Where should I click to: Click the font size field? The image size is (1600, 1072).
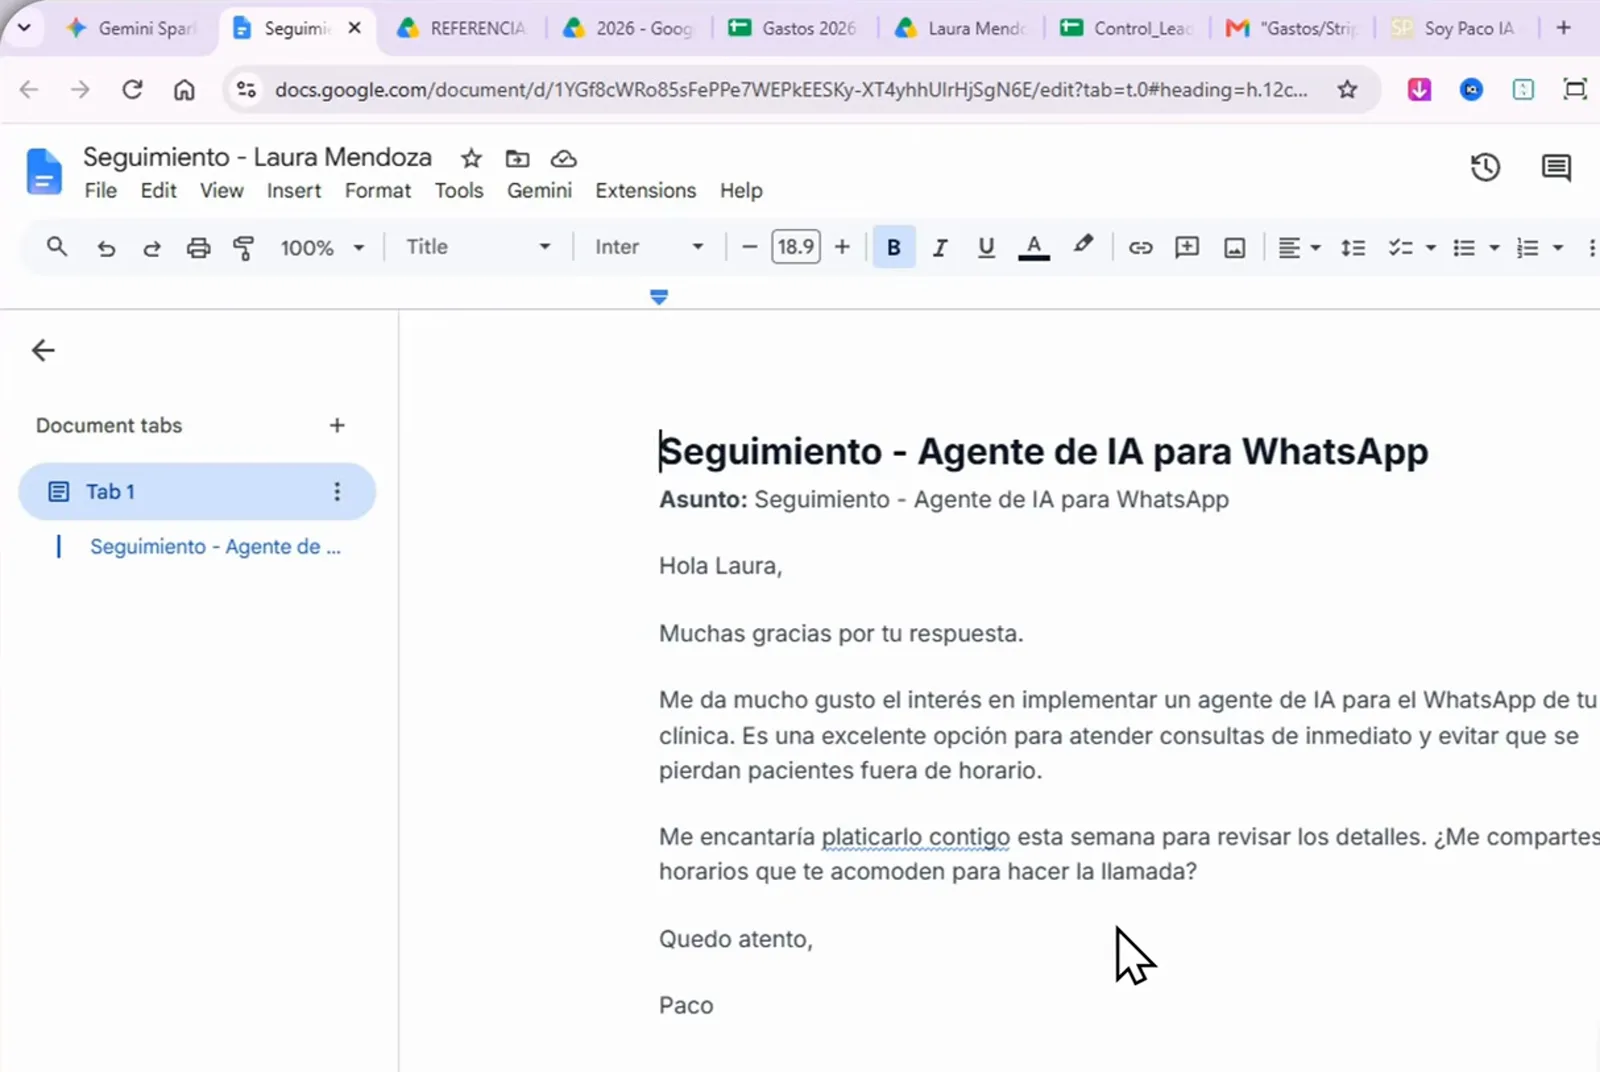796,247
